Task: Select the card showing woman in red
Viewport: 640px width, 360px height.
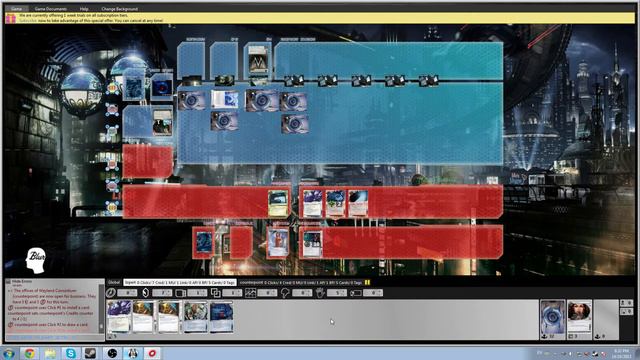Action: [x=278, y=243]
